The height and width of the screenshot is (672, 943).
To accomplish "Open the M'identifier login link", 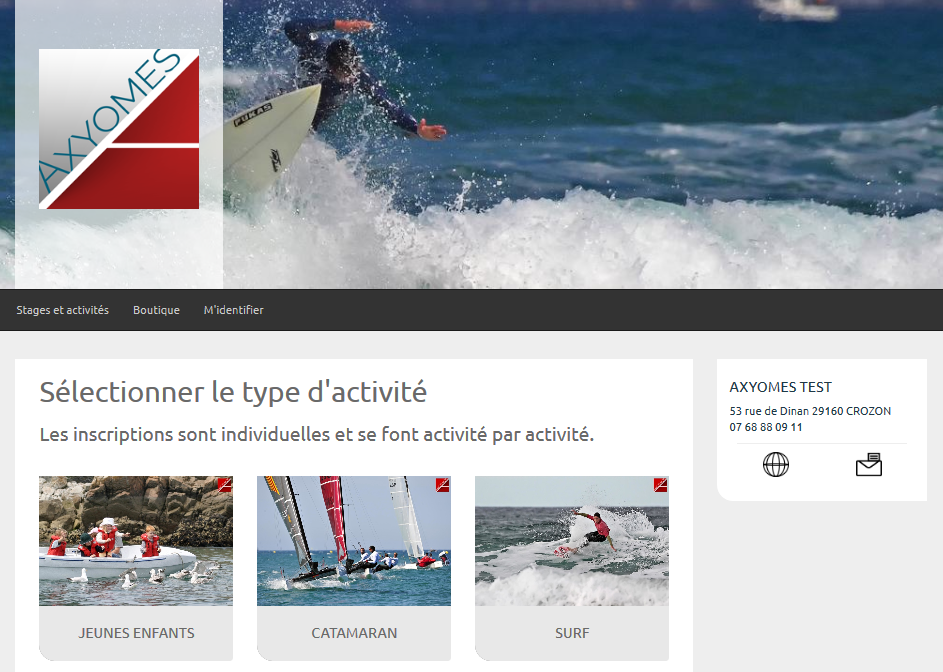I will point(233,310).
